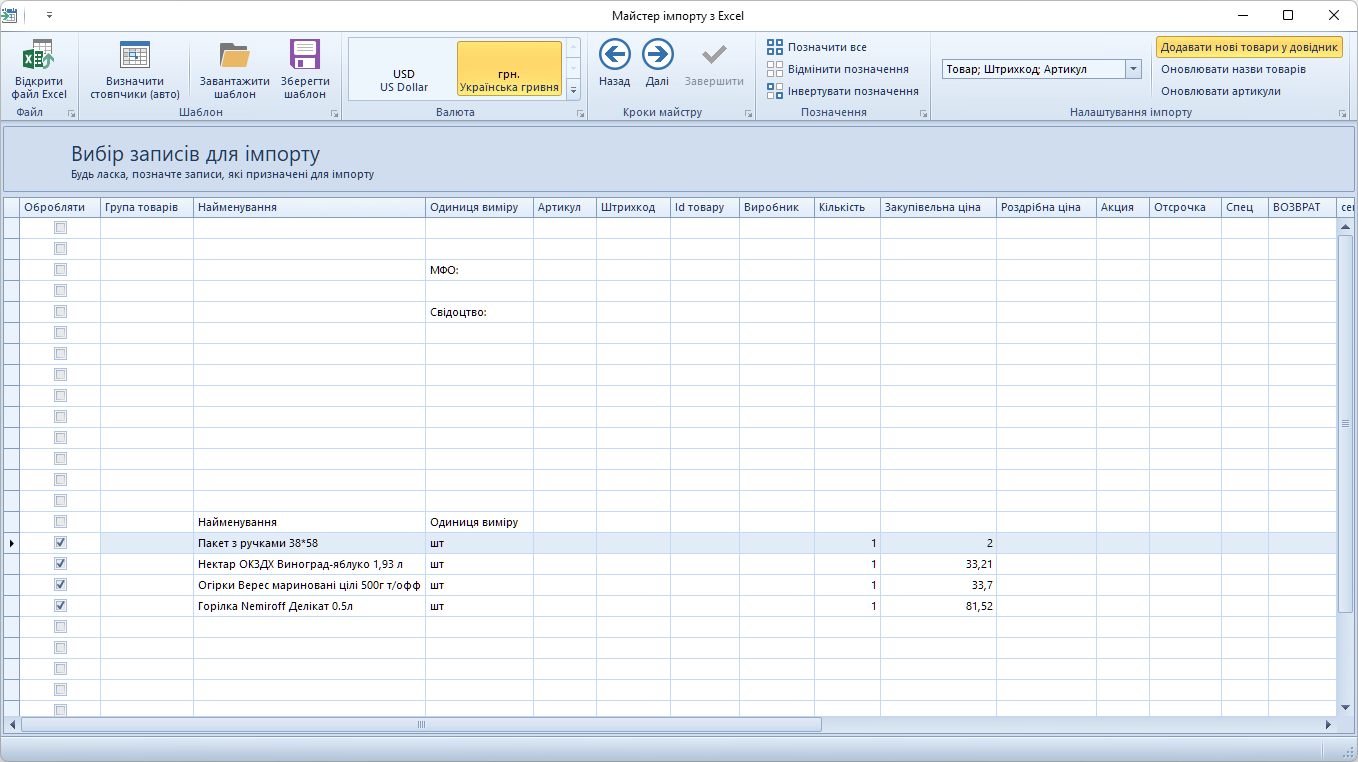
Task: Click the Кількість column header
Action: tap(847, 207)
